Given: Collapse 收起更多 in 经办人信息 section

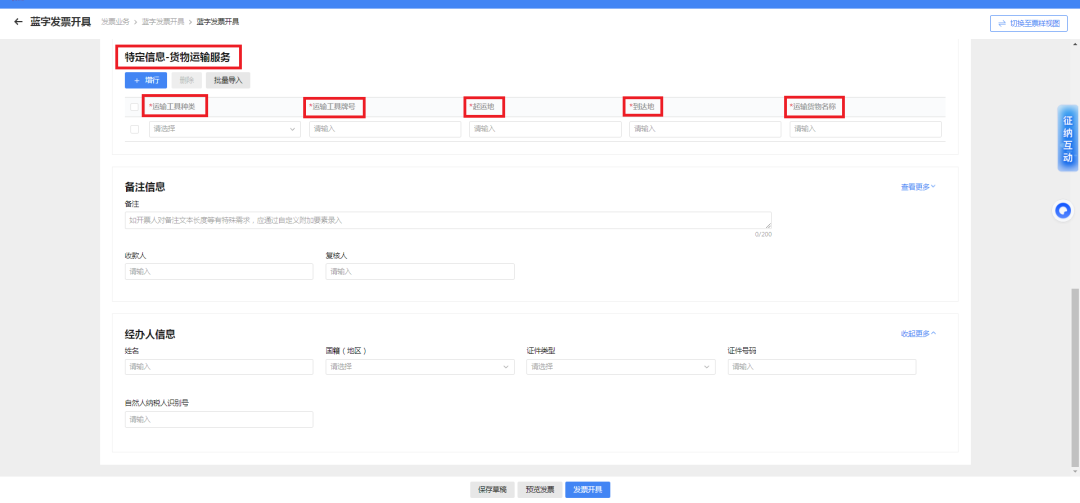Looking at the screenshot, I should point(918,333).
